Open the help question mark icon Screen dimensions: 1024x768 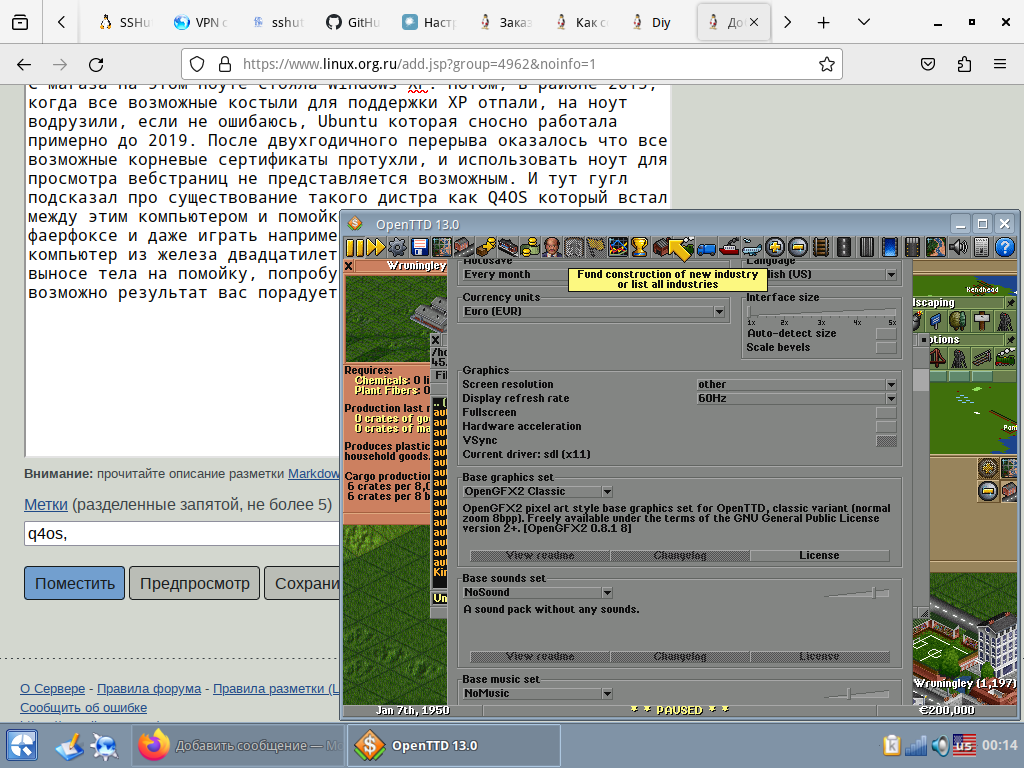[1004, 248]
